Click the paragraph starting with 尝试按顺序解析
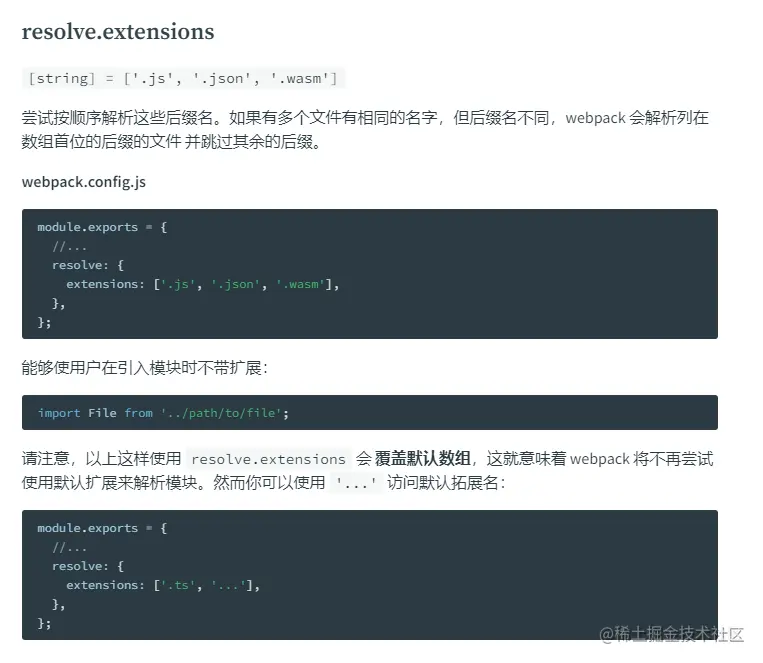The image size is (763, 663). click(x=365, y=129)
